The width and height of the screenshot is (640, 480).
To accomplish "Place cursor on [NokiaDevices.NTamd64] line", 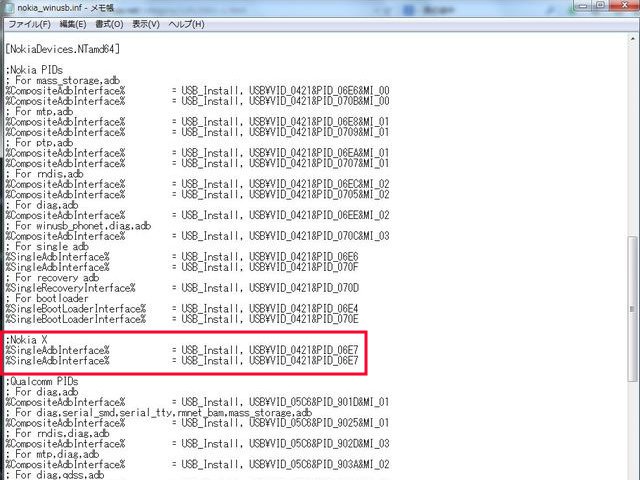I will coord(62,47).
